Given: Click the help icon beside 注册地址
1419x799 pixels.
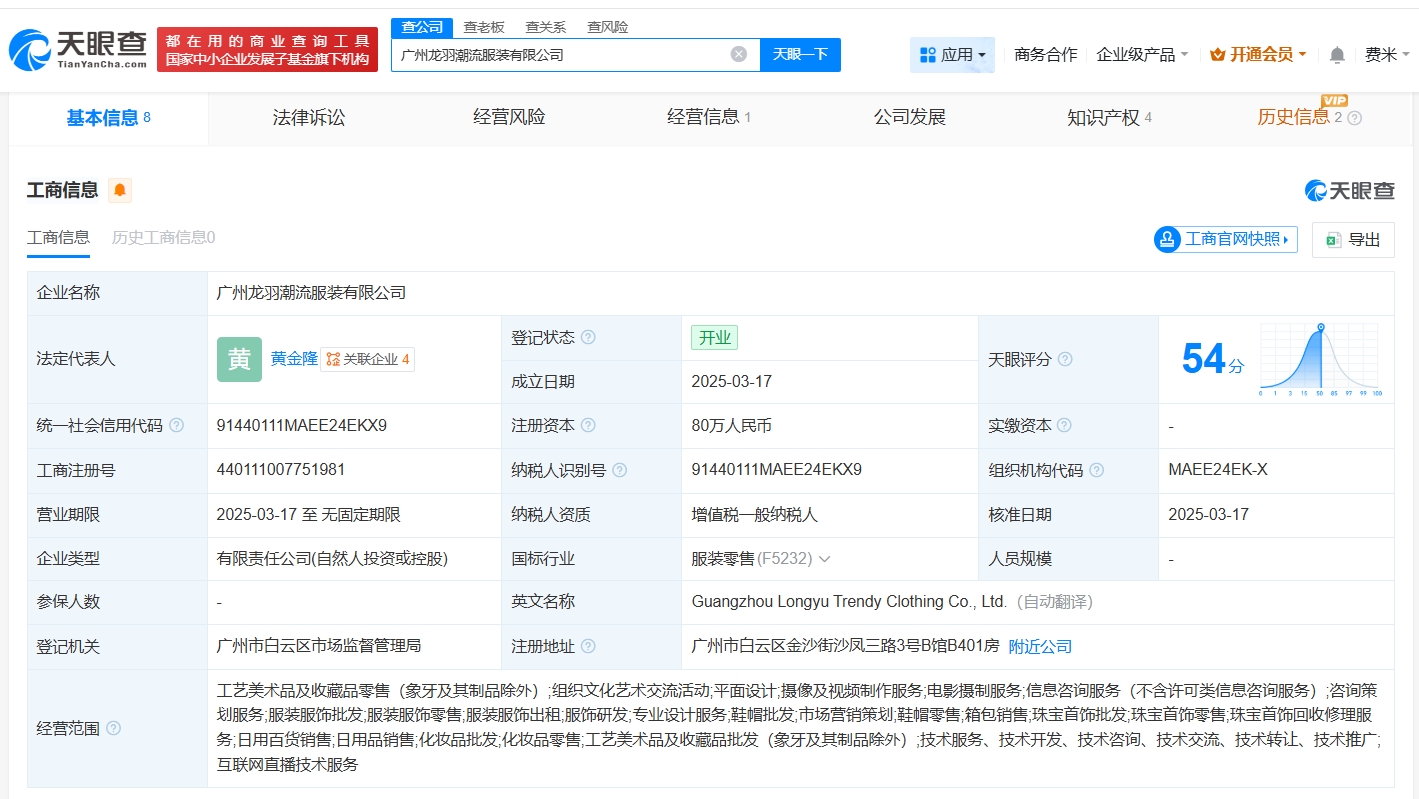Looking at the screenshot, I should pos(588,647).
